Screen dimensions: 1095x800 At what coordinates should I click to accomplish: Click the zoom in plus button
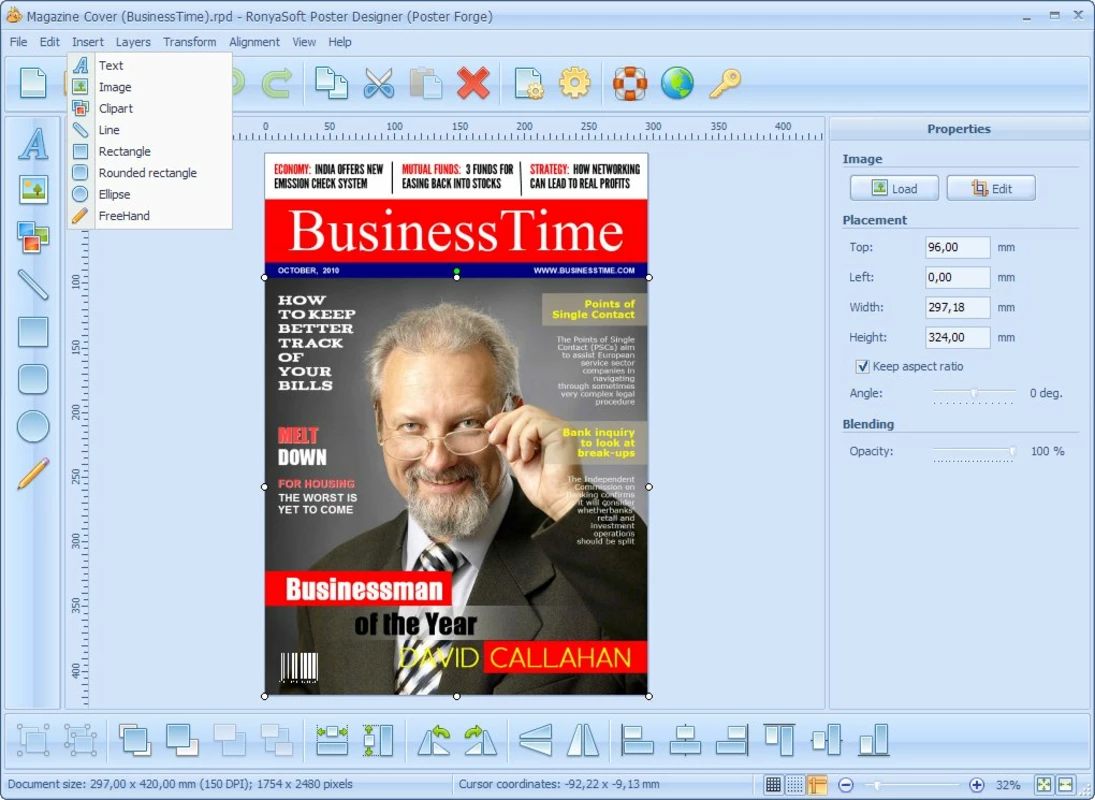pos(976,785)
